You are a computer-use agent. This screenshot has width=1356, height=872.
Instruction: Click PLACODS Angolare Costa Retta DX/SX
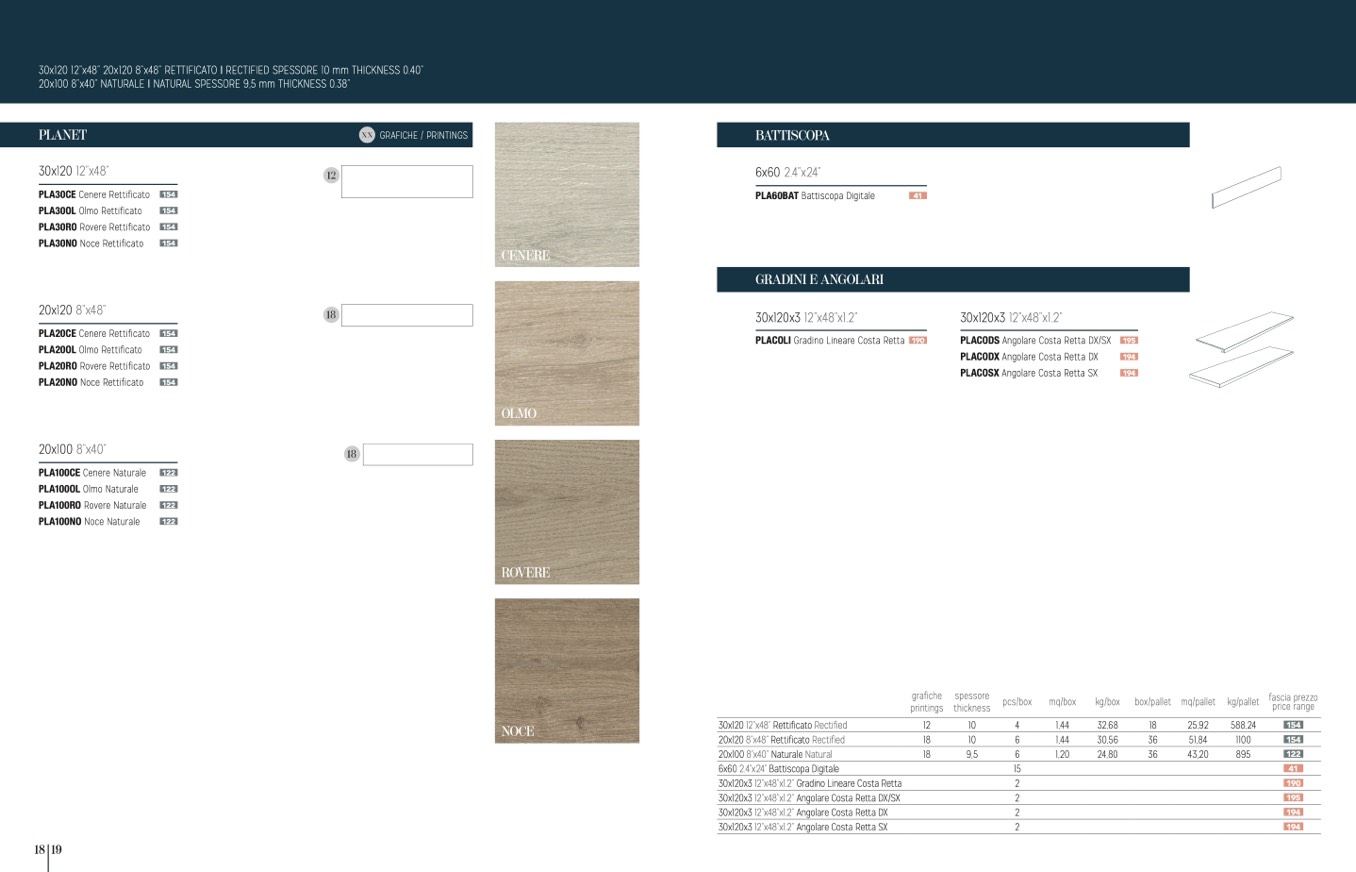[x=1035, y=341]
